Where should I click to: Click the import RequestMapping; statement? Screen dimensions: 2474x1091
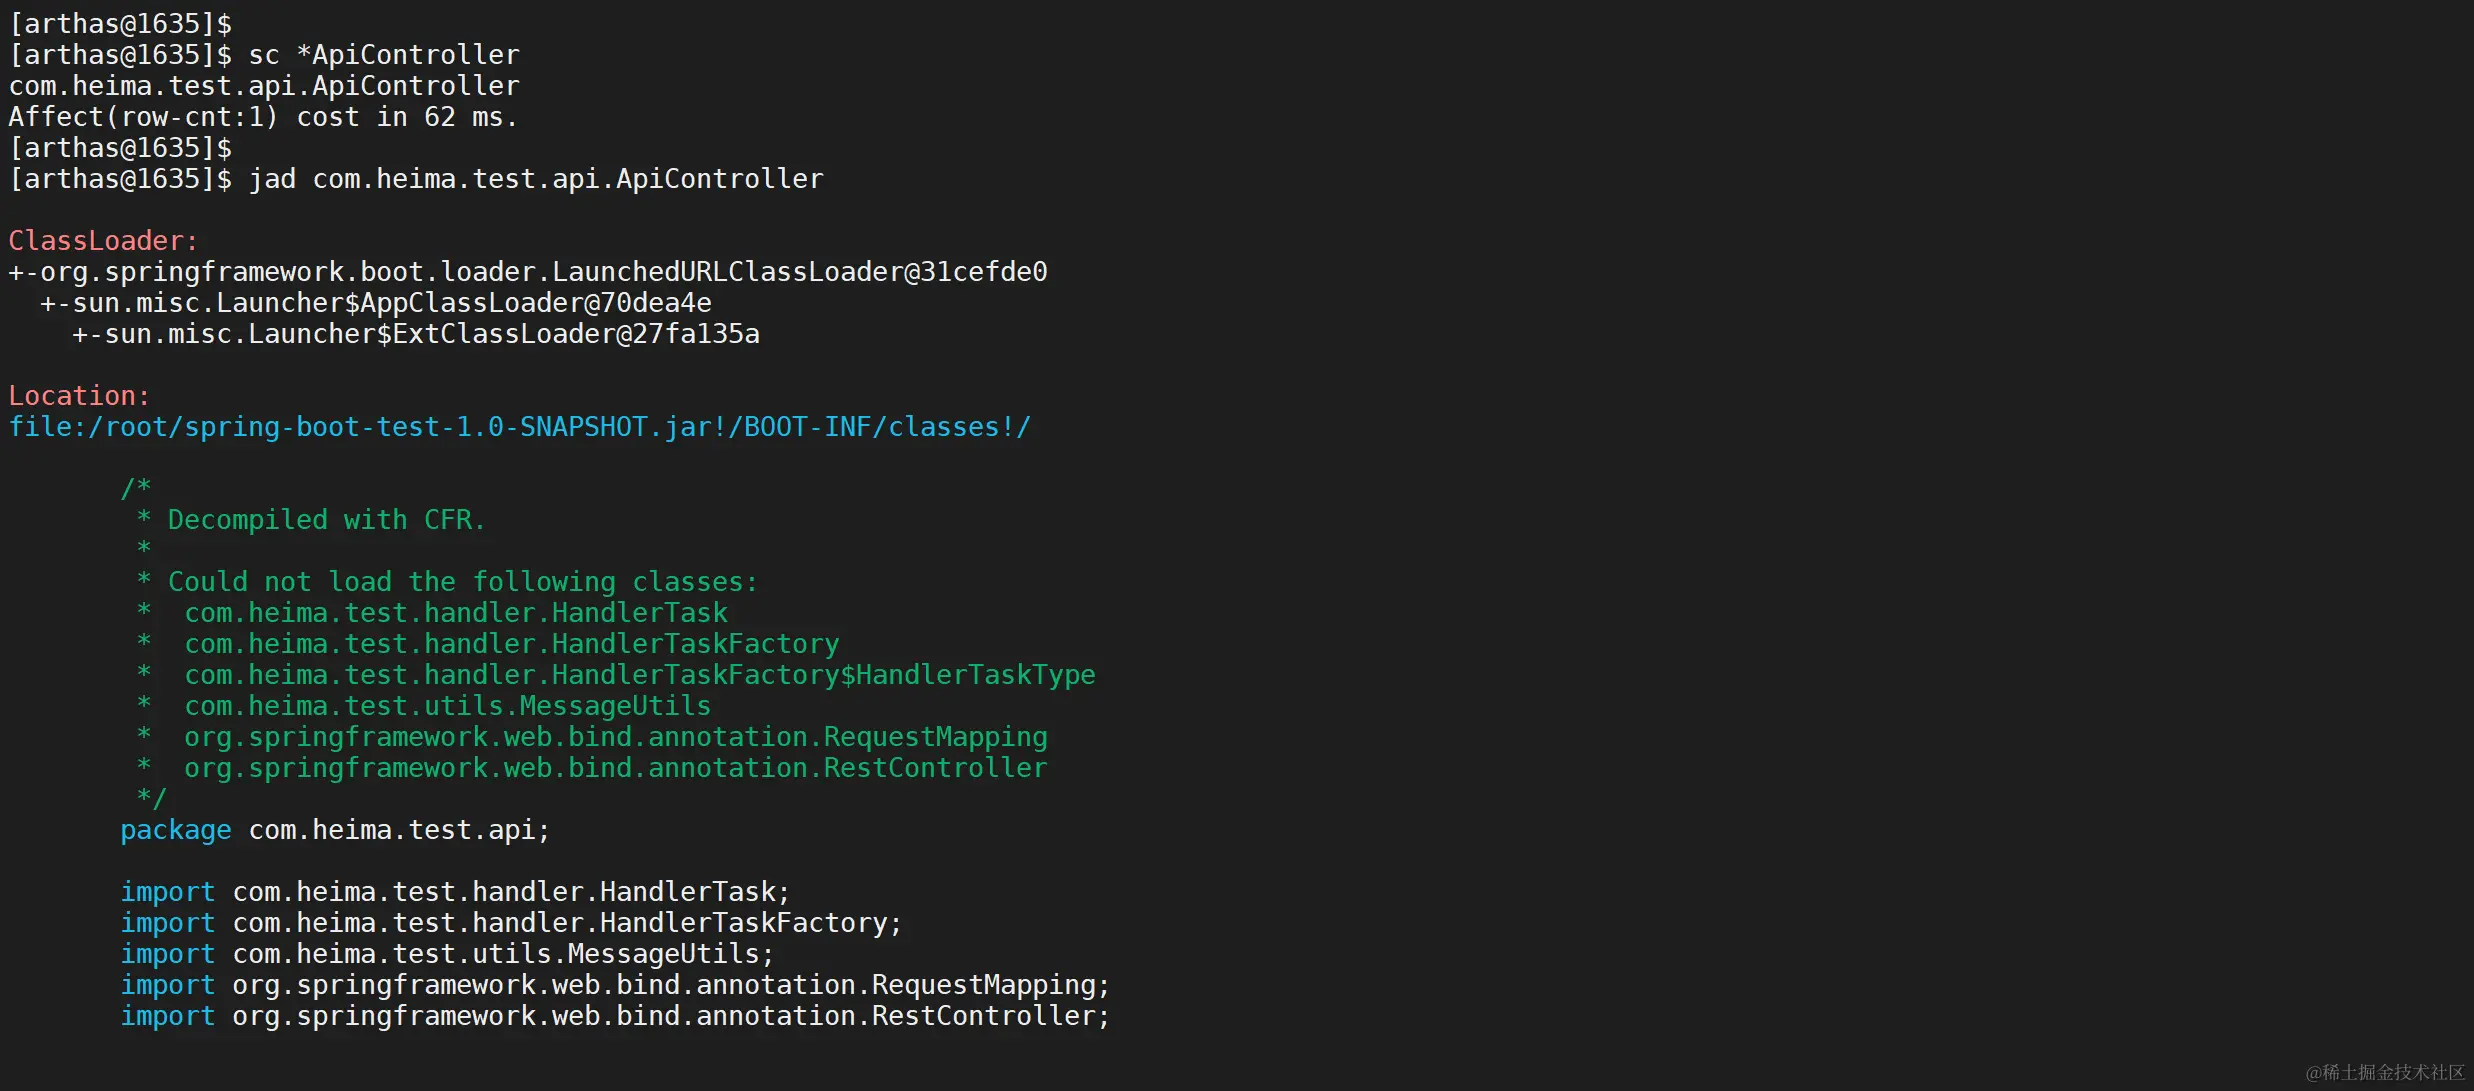pos(615,985)
